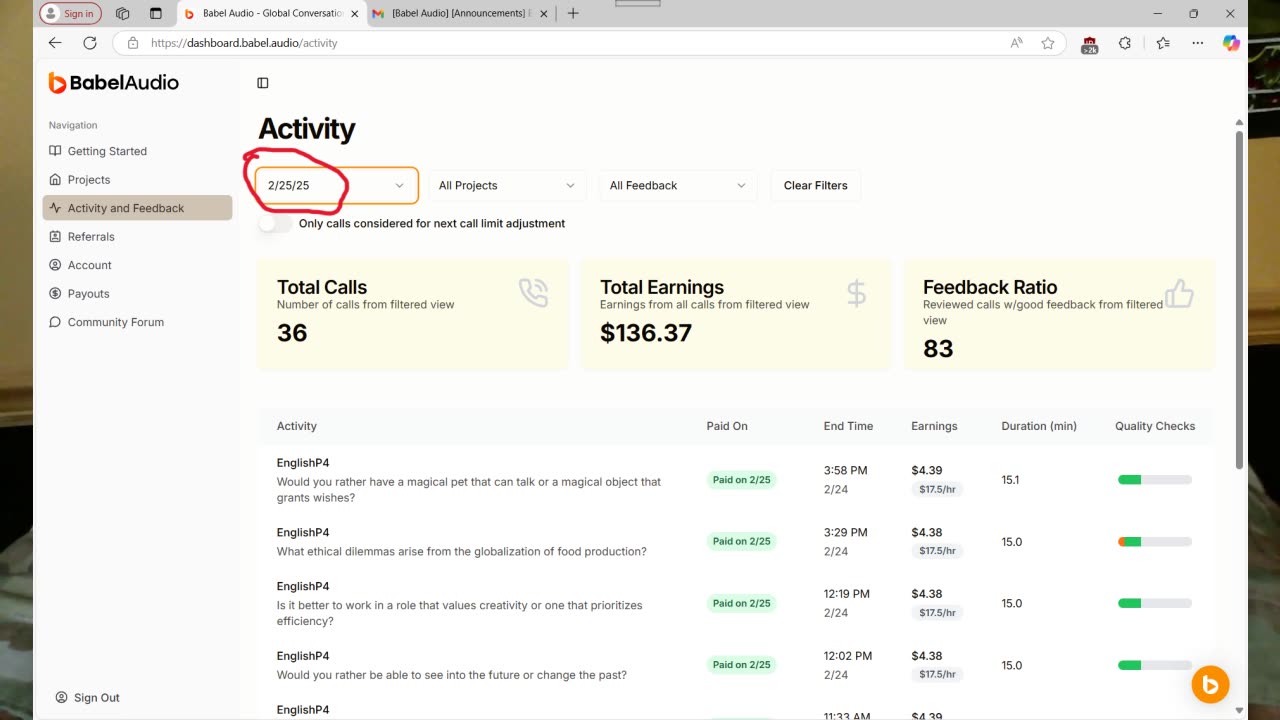
Task: Click the Account user icon
Action: [55, 265]
